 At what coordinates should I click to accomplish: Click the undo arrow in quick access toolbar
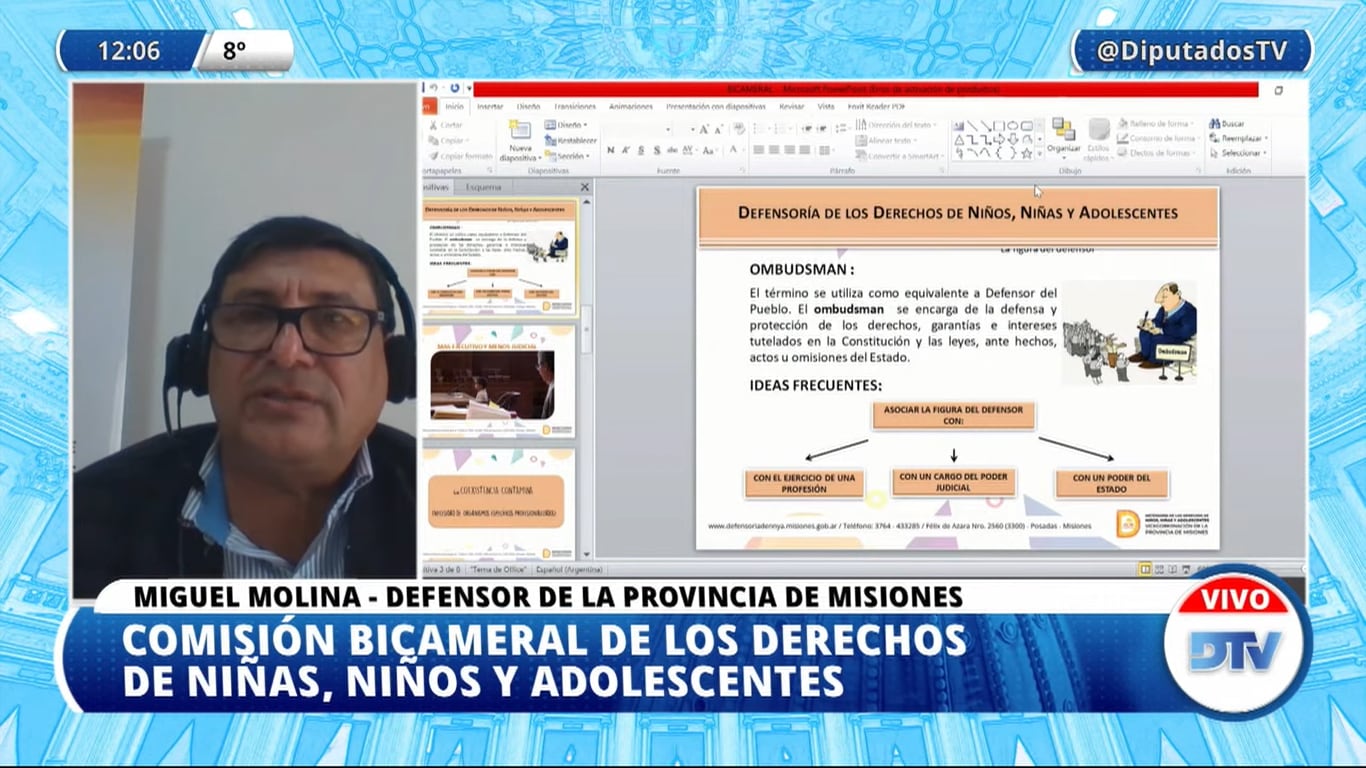(x=435, y=88)
